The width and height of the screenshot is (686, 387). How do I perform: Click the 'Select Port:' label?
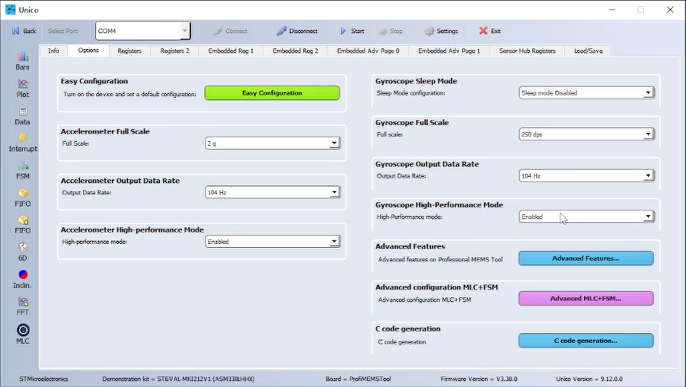pyautogui.click(x=63, y=31)
